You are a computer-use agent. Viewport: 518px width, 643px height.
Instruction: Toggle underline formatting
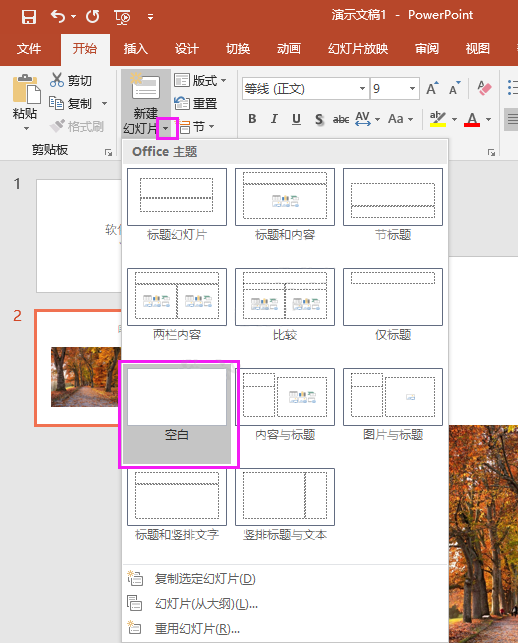coord(296,119)
